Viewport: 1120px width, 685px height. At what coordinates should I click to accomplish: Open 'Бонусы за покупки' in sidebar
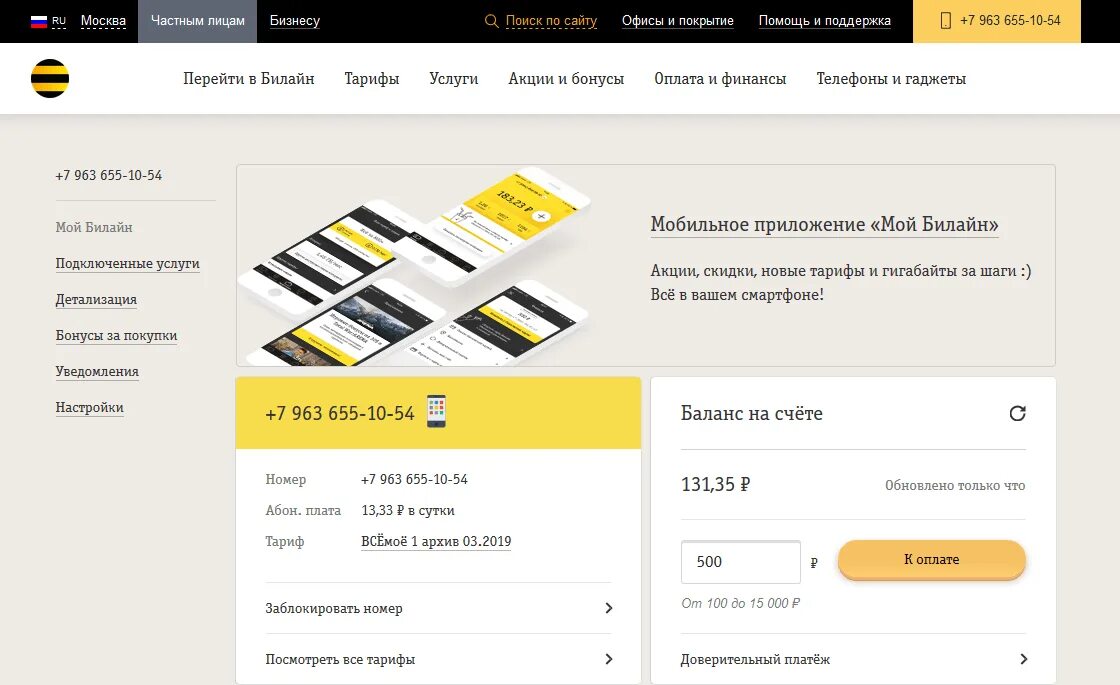click(116, 335)
